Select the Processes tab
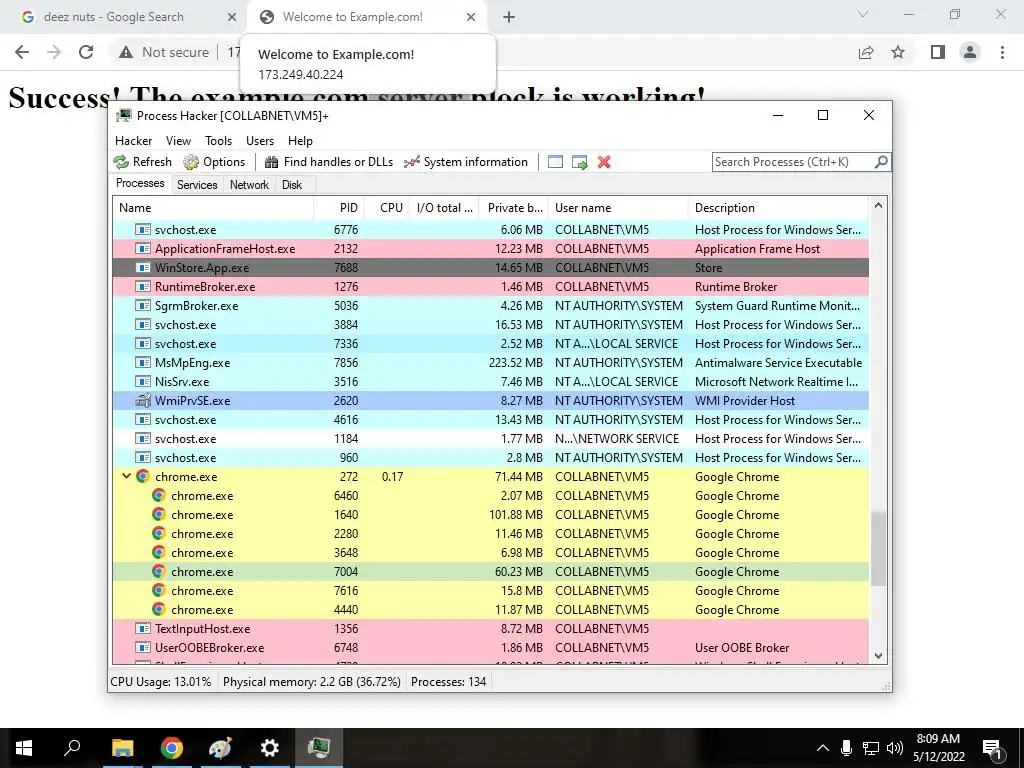Viewport: 1024px width, 768px height. click(x=140, y=183)
